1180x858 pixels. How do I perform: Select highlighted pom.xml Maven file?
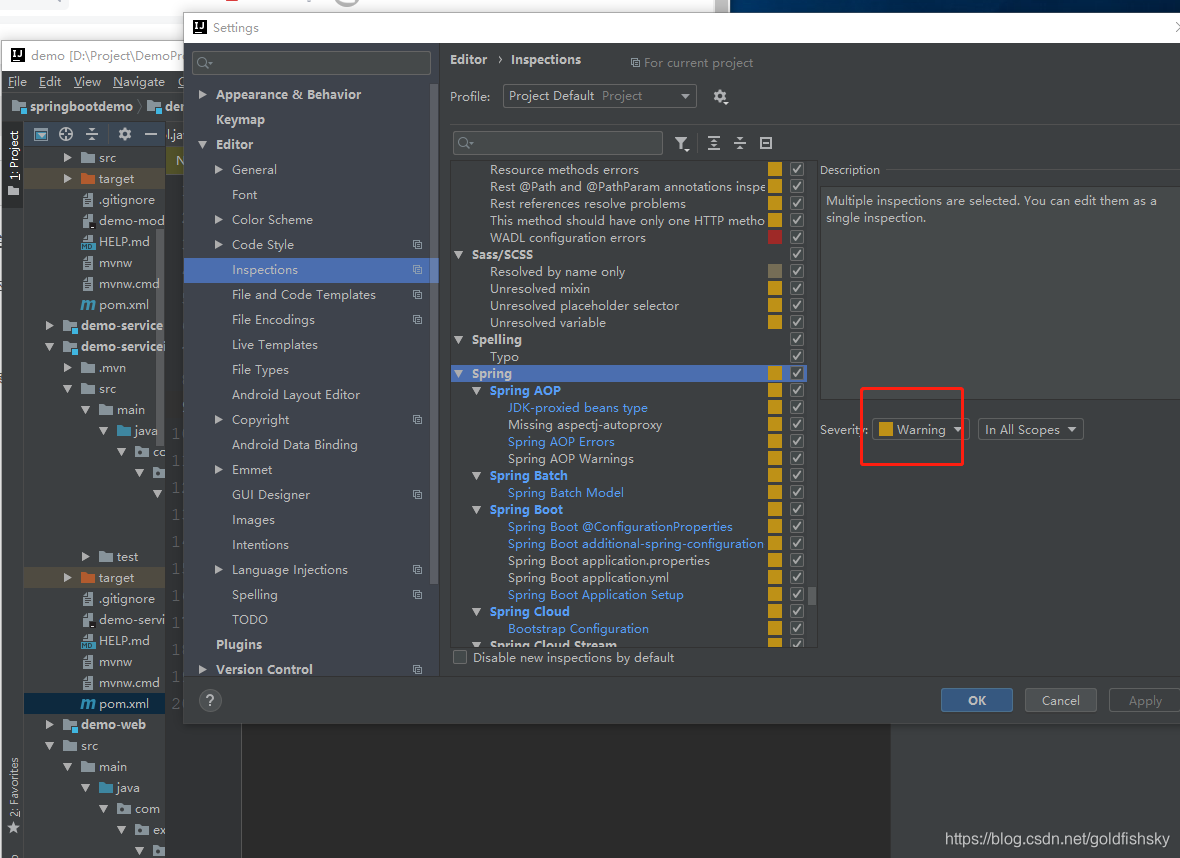(x=114, y=704)
